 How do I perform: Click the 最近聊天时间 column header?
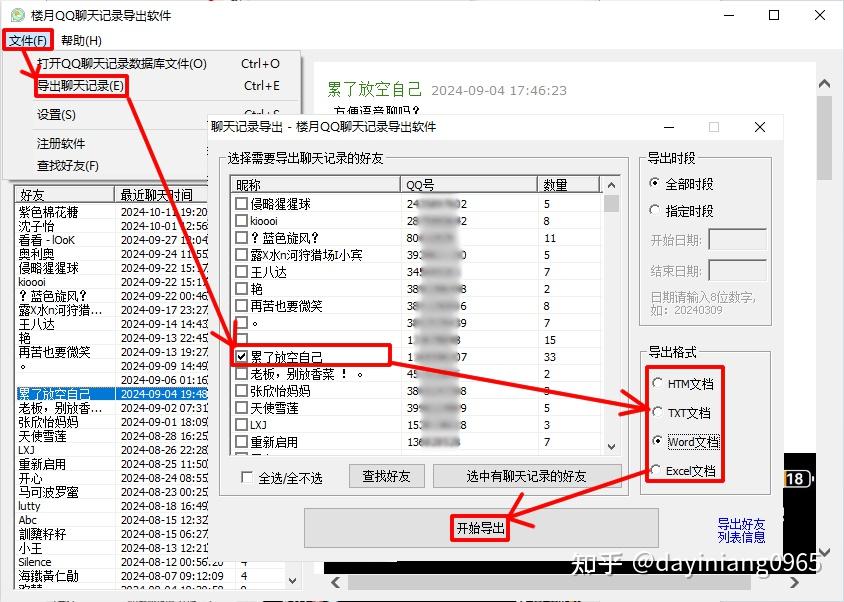point(161,194)
